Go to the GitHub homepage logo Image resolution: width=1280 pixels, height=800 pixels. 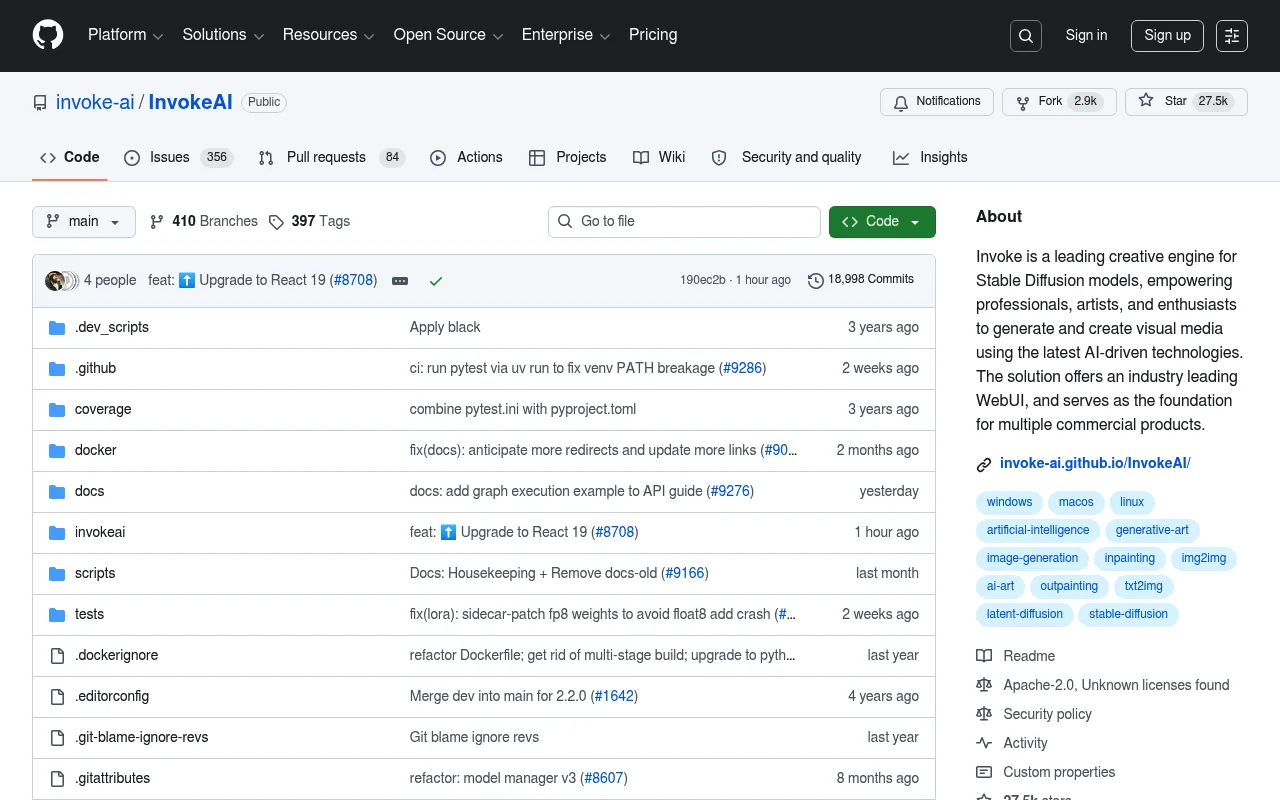click(x=48, y=35)
